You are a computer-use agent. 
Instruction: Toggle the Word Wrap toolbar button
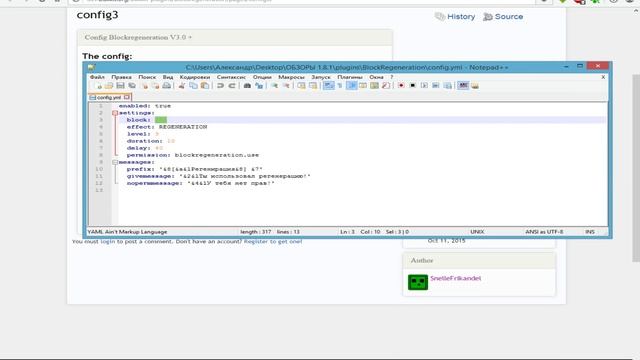click(x=329, y=86)
